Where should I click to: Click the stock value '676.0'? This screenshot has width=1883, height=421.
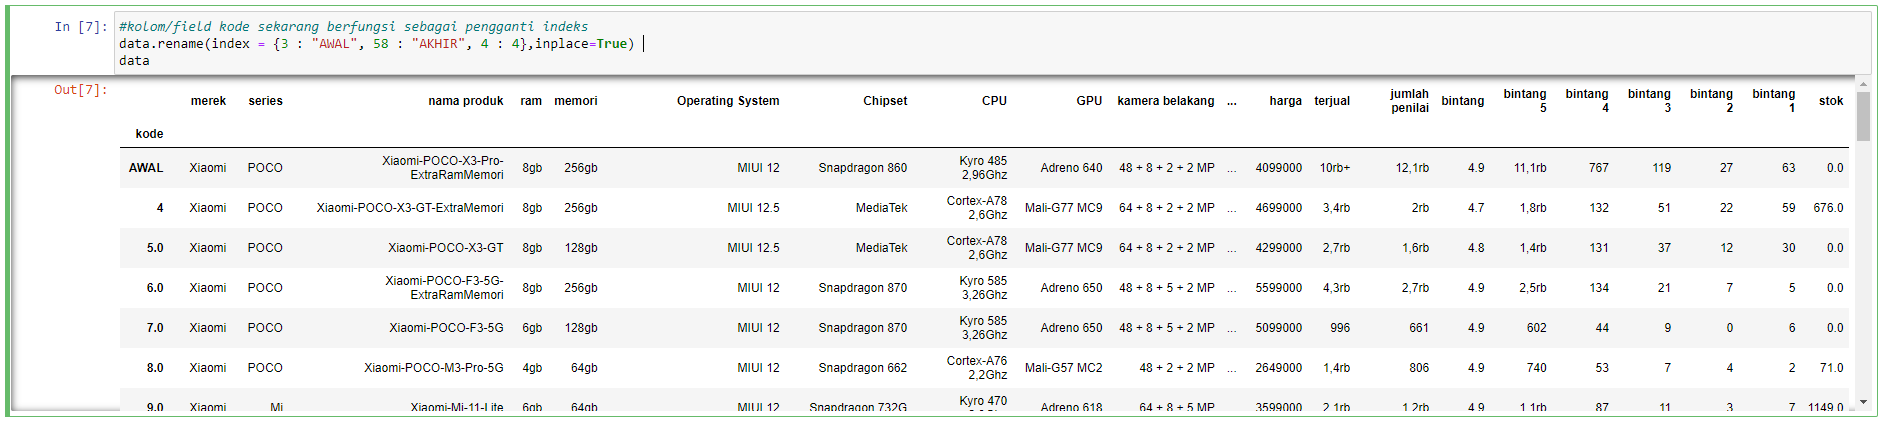click(1828, 208)
